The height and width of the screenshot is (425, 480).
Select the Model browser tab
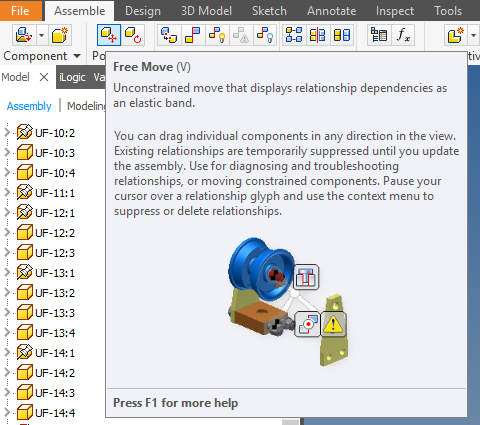15,77
